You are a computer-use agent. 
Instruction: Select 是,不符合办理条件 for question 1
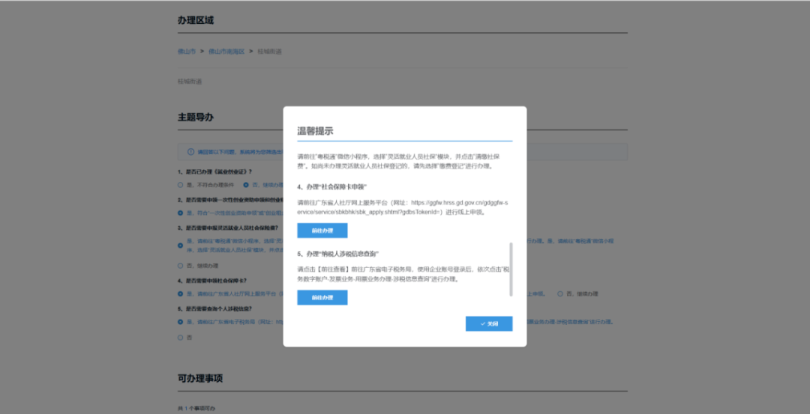coord(180,185)
